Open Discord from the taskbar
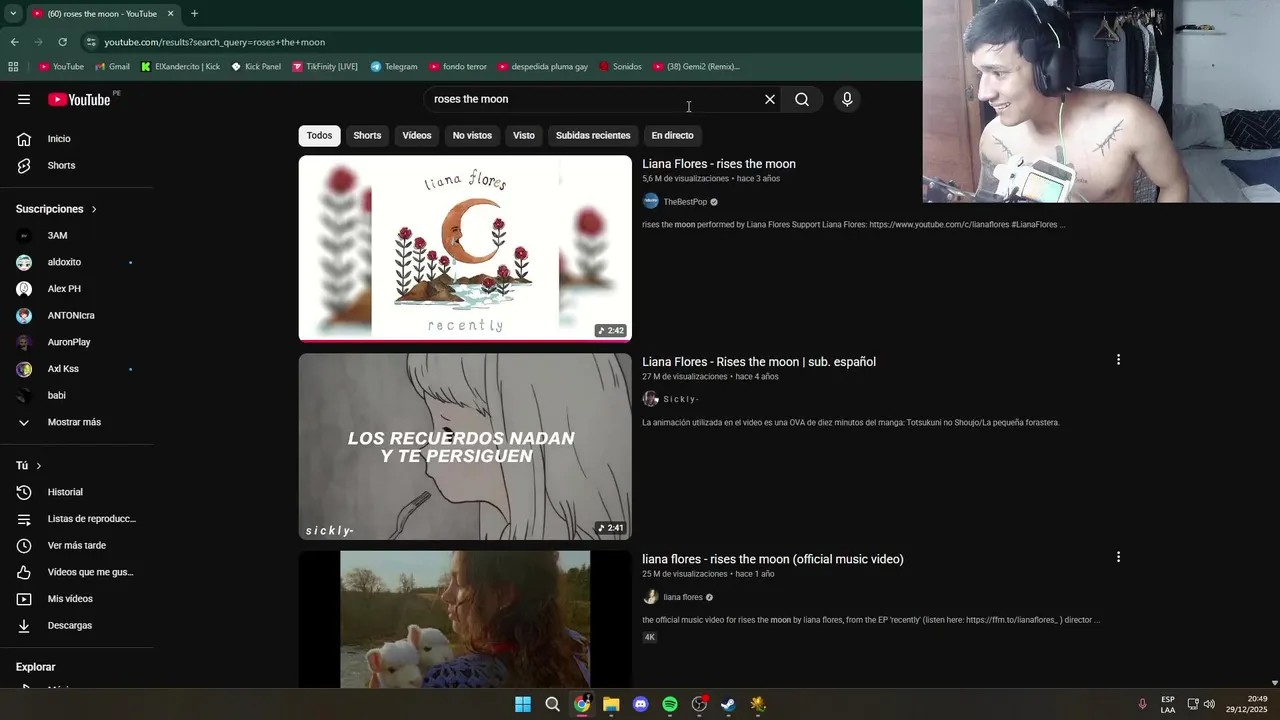The height and width of the screenshot is (720, 1280). click(641, 704)
